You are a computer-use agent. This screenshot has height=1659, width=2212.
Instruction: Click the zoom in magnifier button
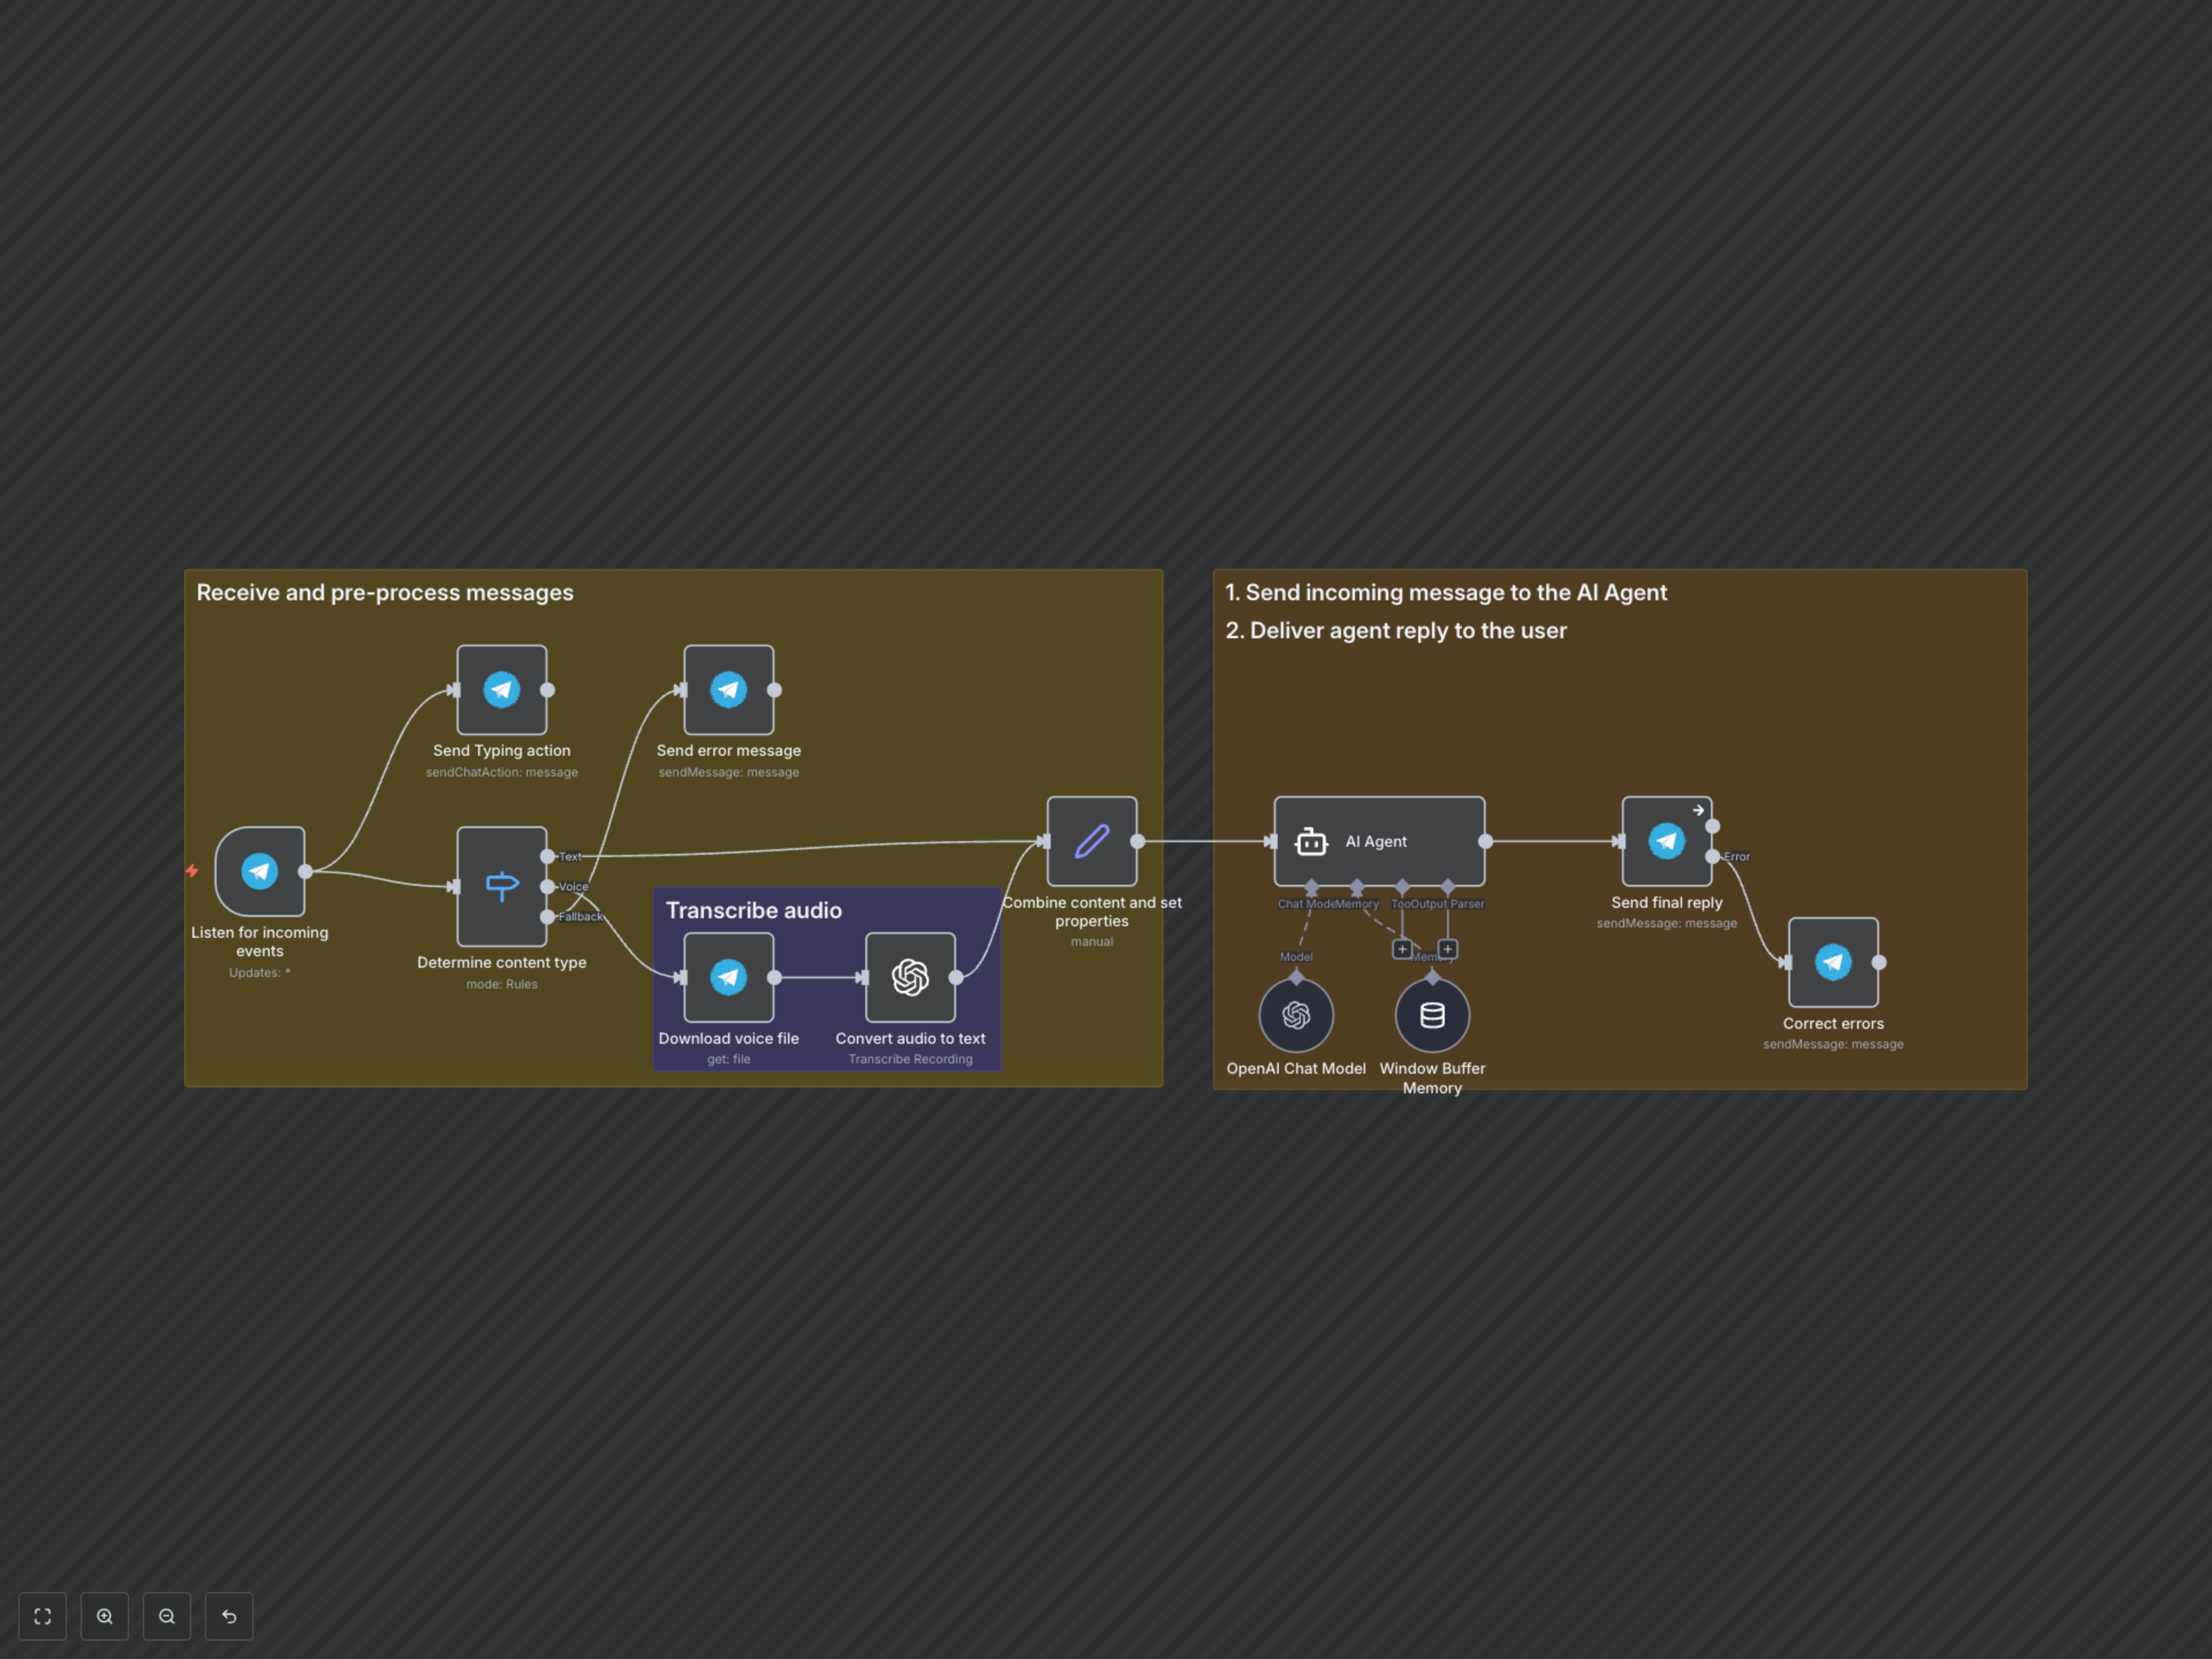point(105,1616)
